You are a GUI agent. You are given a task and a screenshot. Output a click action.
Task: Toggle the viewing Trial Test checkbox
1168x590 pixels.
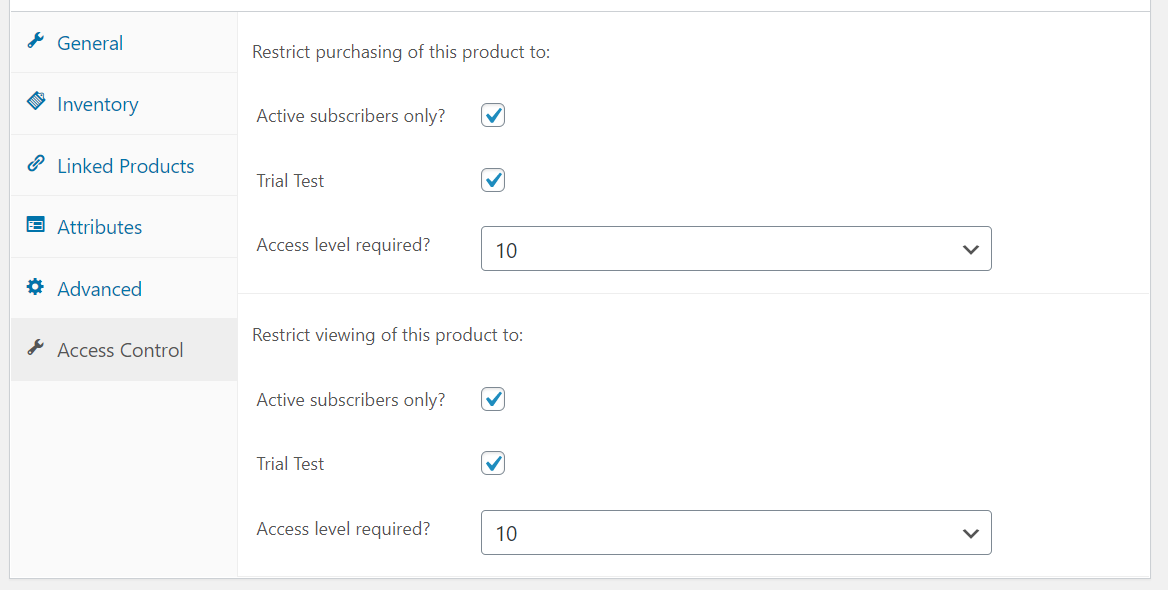(x=493, y=464)
